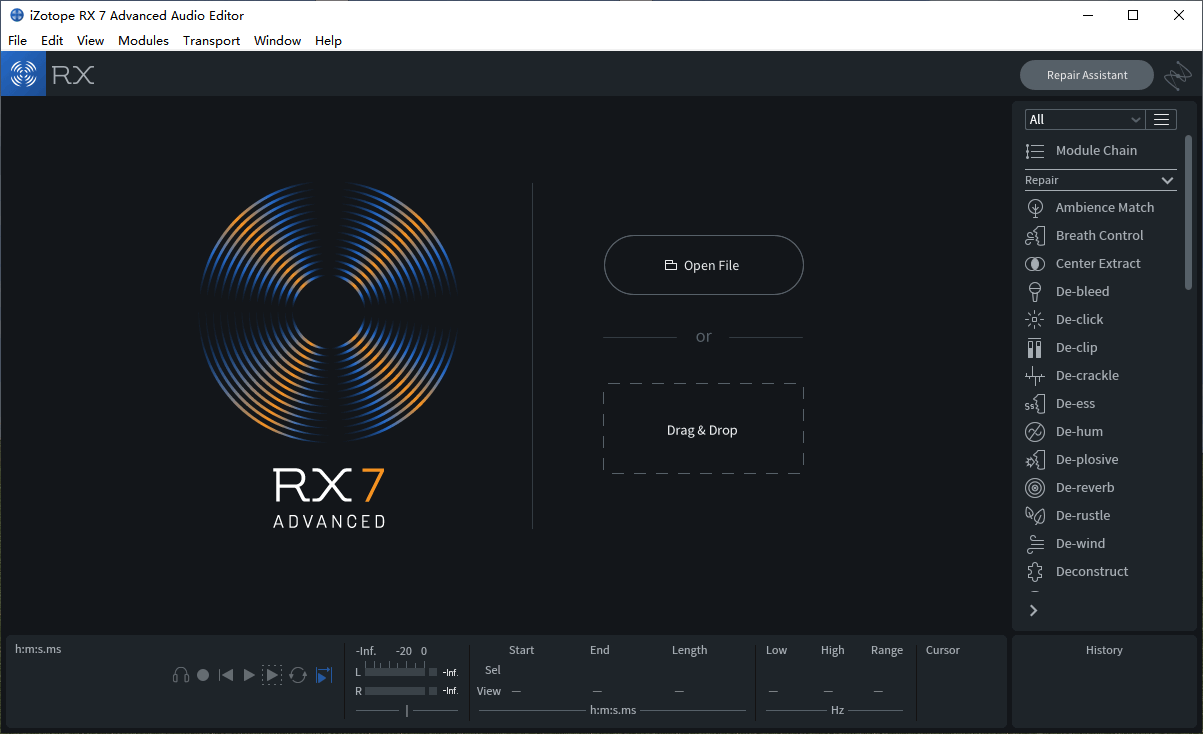Click the Deconstruct puzzle icon
This screenshot has width=1203, height=734.
tap(1035, 572)
